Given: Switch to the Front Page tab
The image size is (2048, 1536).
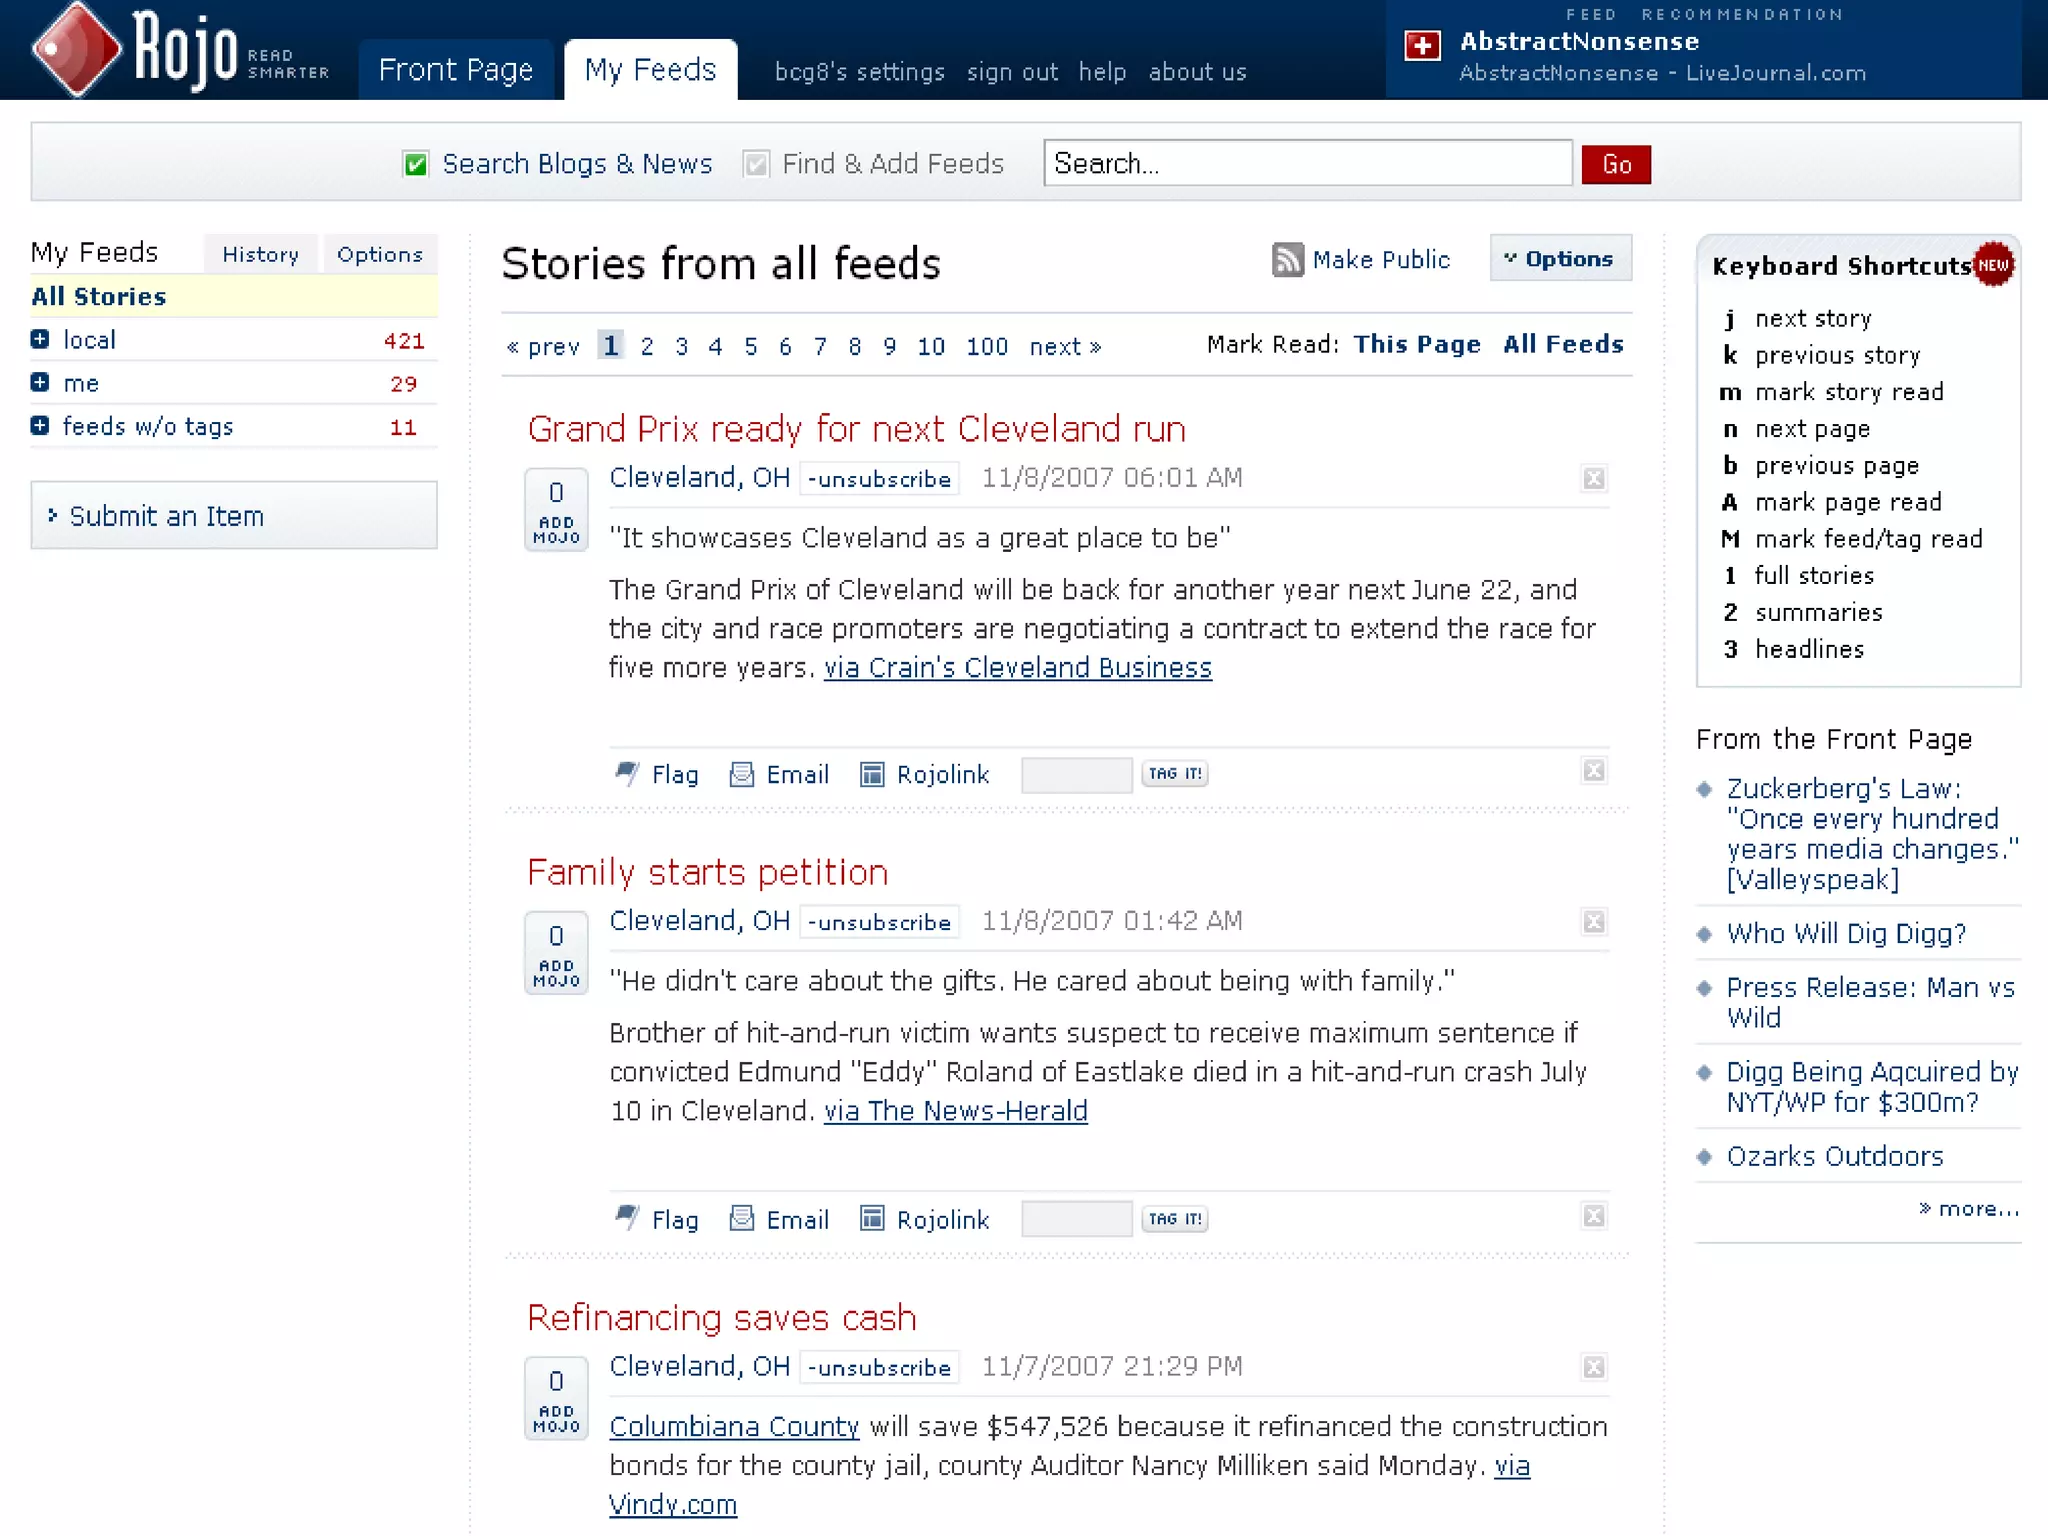Looking at the screenshot, I should 456,70.
